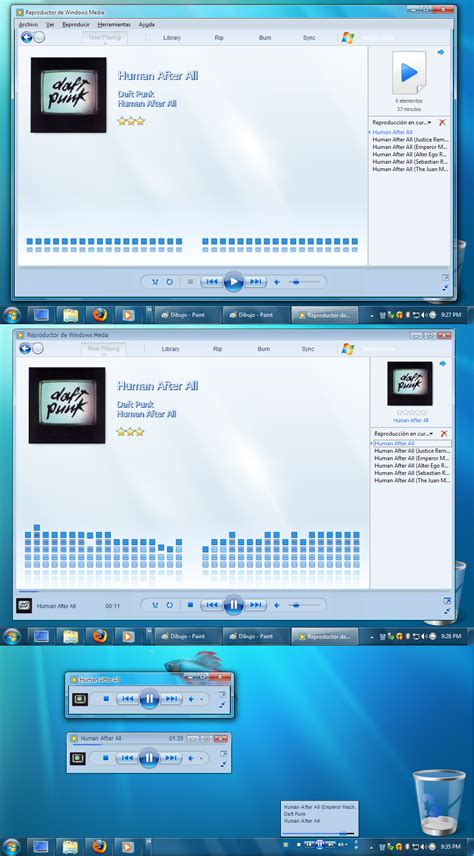This screenshot has height=856, width=474.
Task: Toggle repeat in the window with the menu bar
Action: [169, 282]
